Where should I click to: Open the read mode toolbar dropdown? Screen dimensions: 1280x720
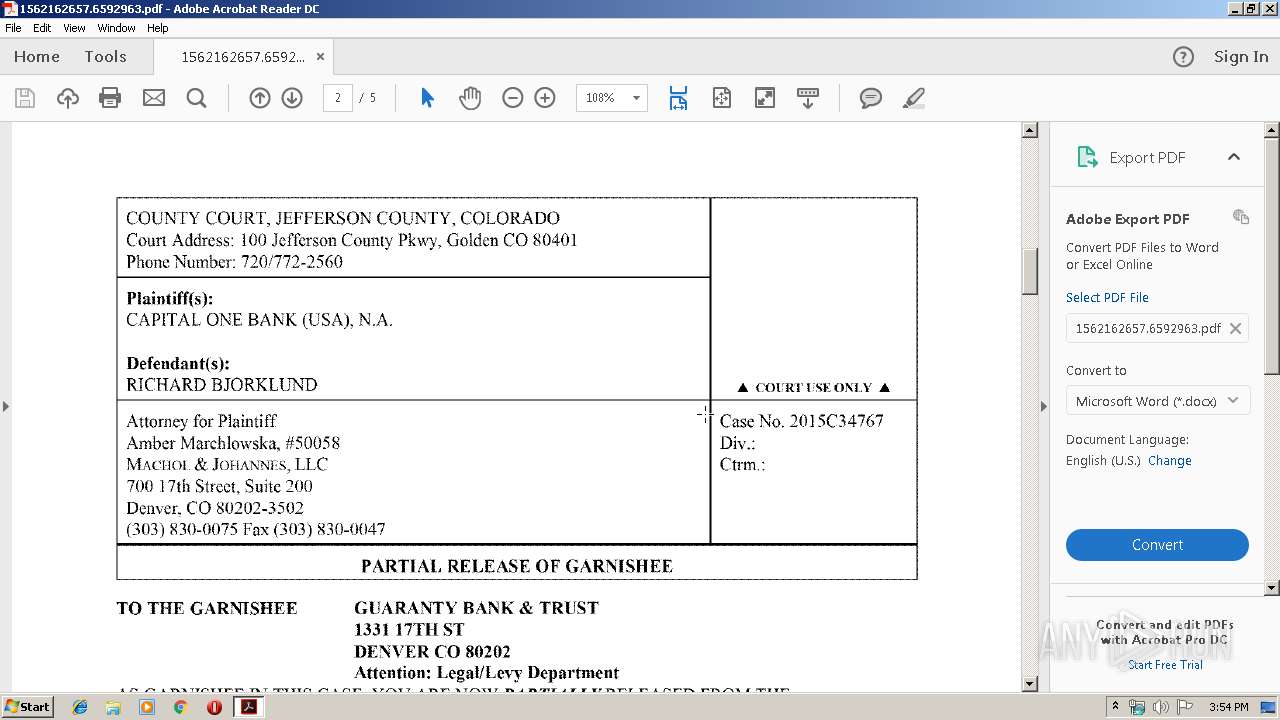[x=808, y=98]
